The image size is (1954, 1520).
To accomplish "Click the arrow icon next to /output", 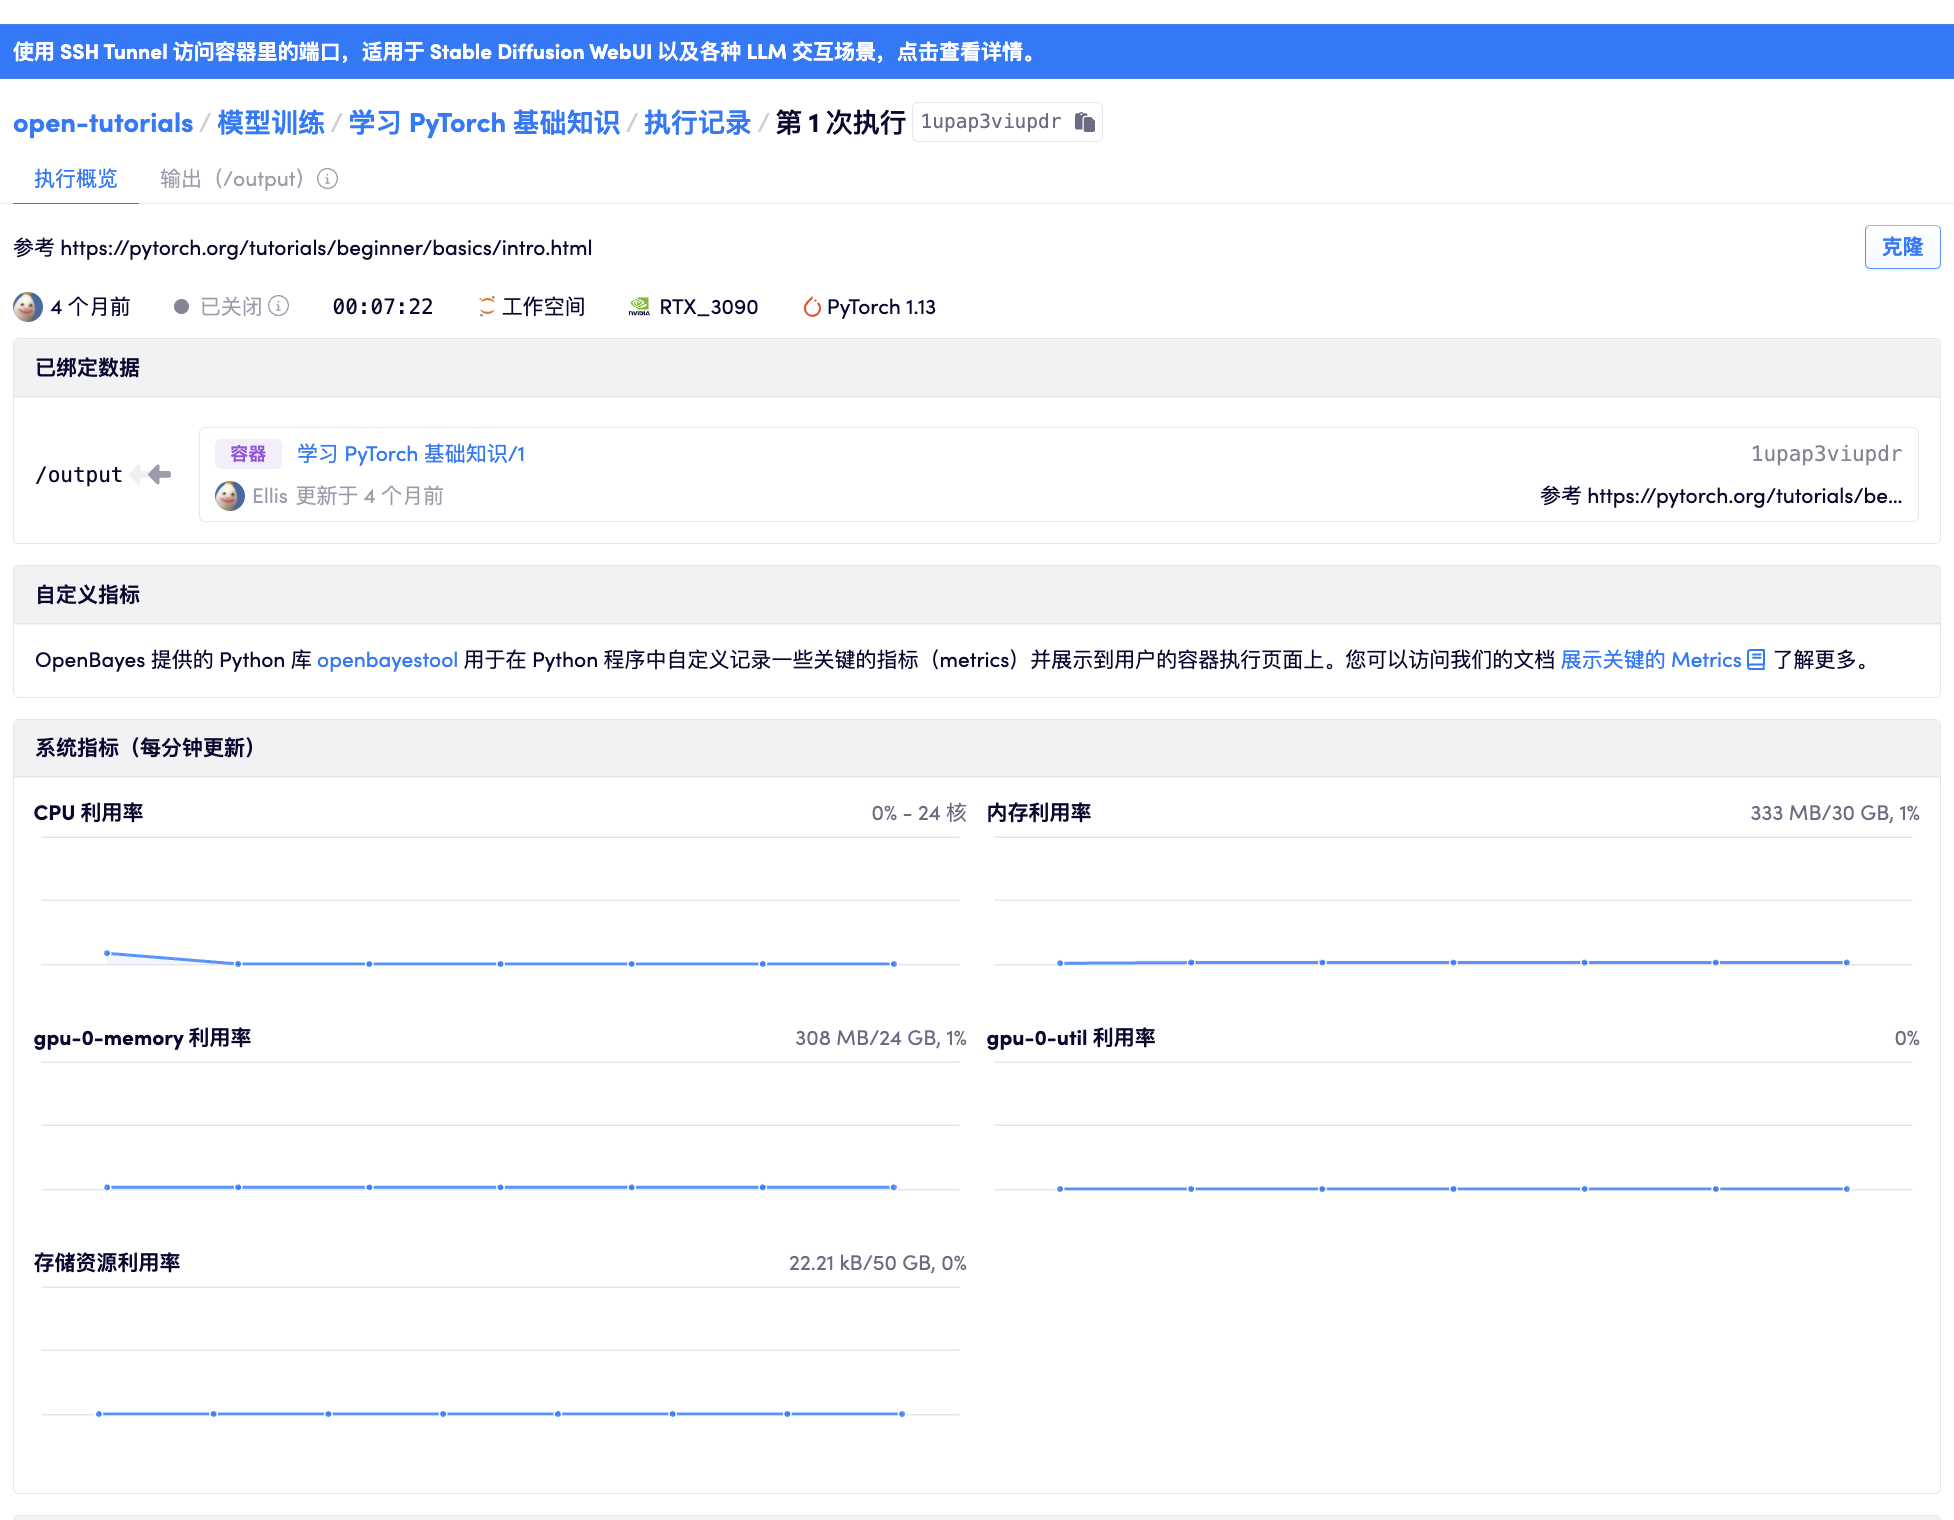I will pos(158,475).
